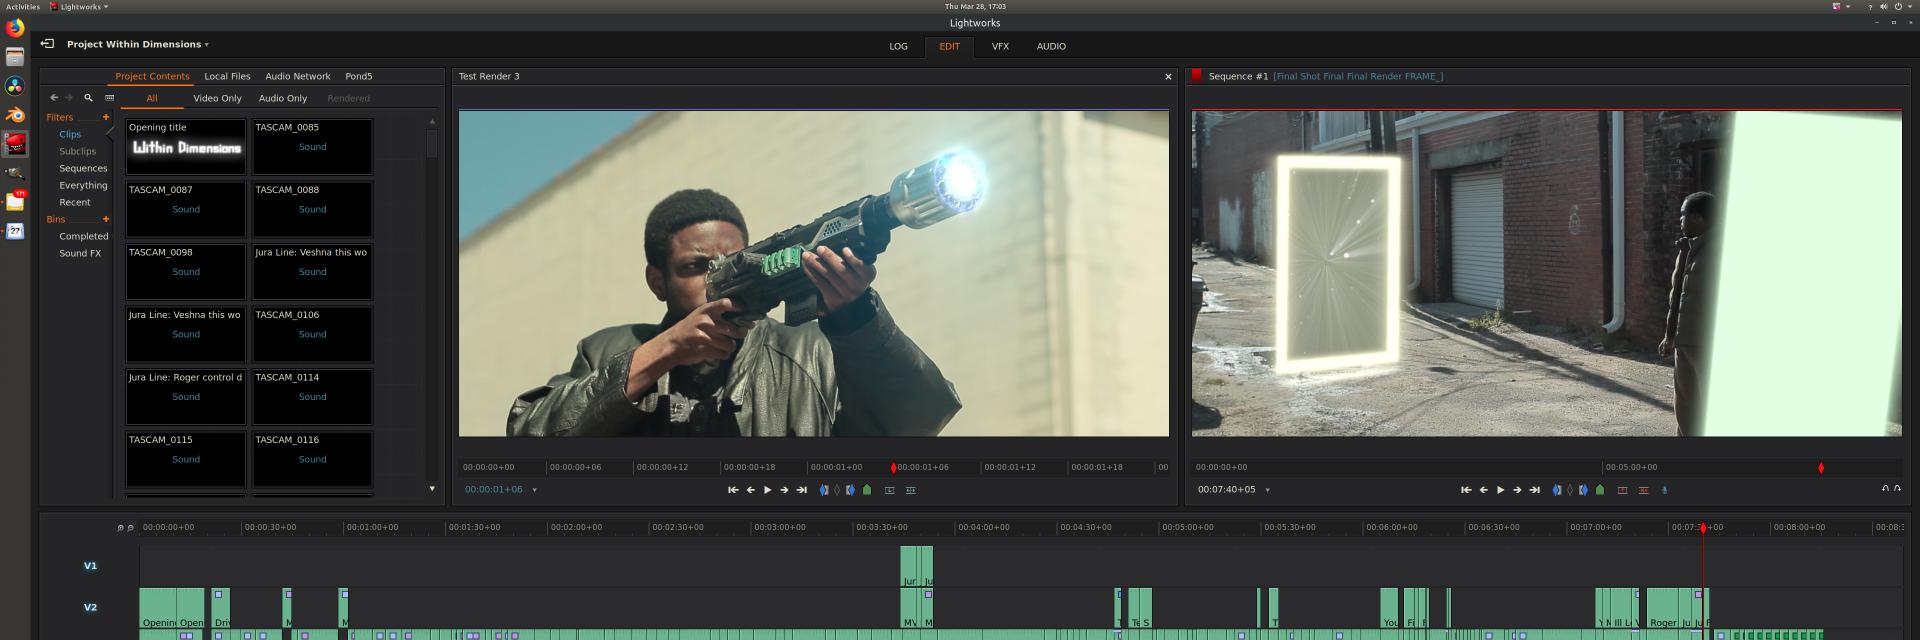
Task: Click the redo arrow in sequence viewer
Action: click(x=1898, y=488)
